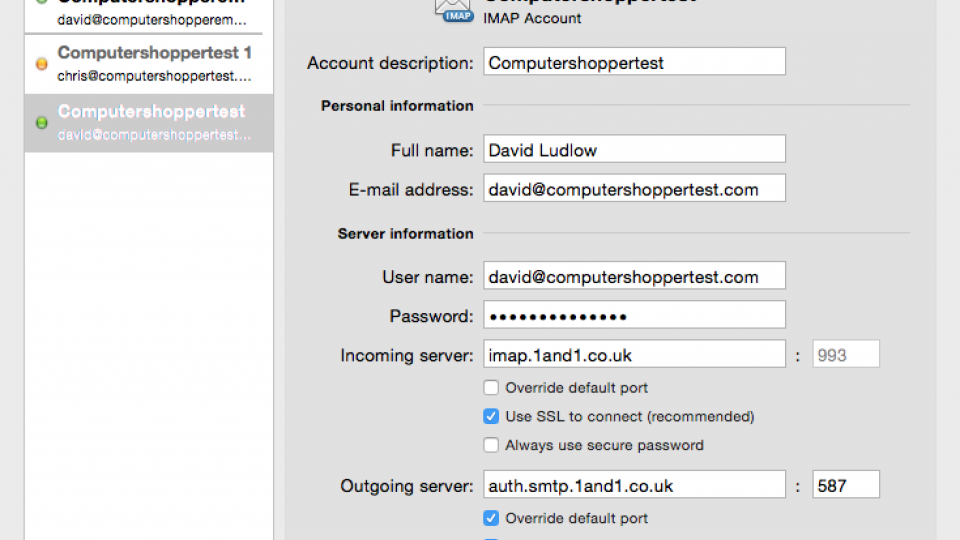Screen dimensions: 960x540
Task: Select the Computershoppertest 1 account
Action: 149,64
